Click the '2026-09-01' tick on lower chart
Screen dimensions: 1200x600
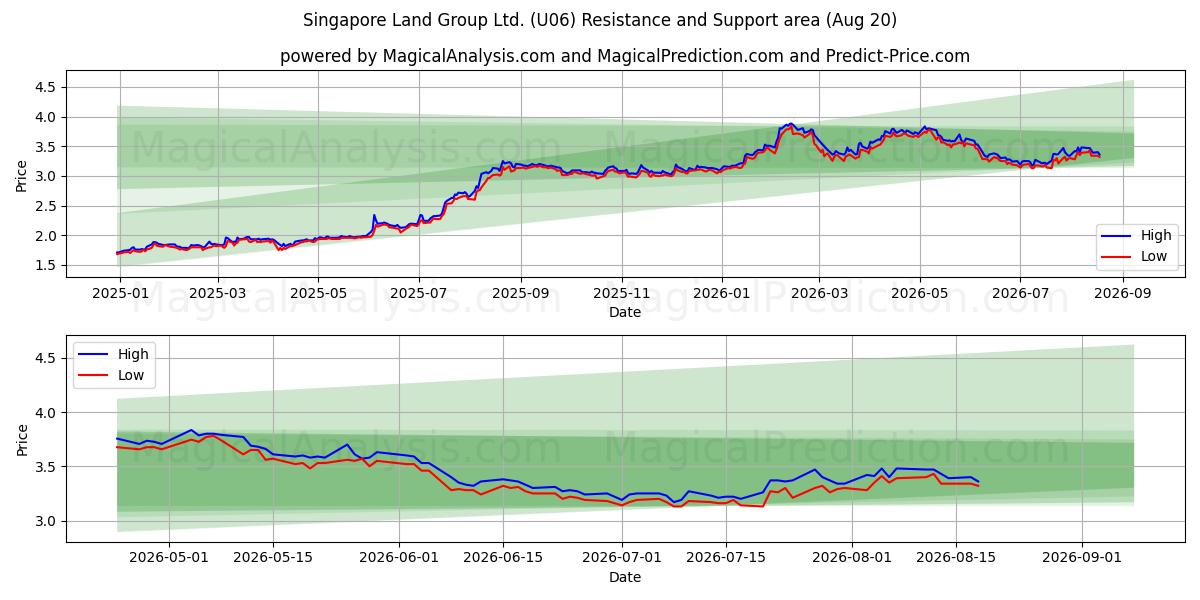tap(1084, 558)
